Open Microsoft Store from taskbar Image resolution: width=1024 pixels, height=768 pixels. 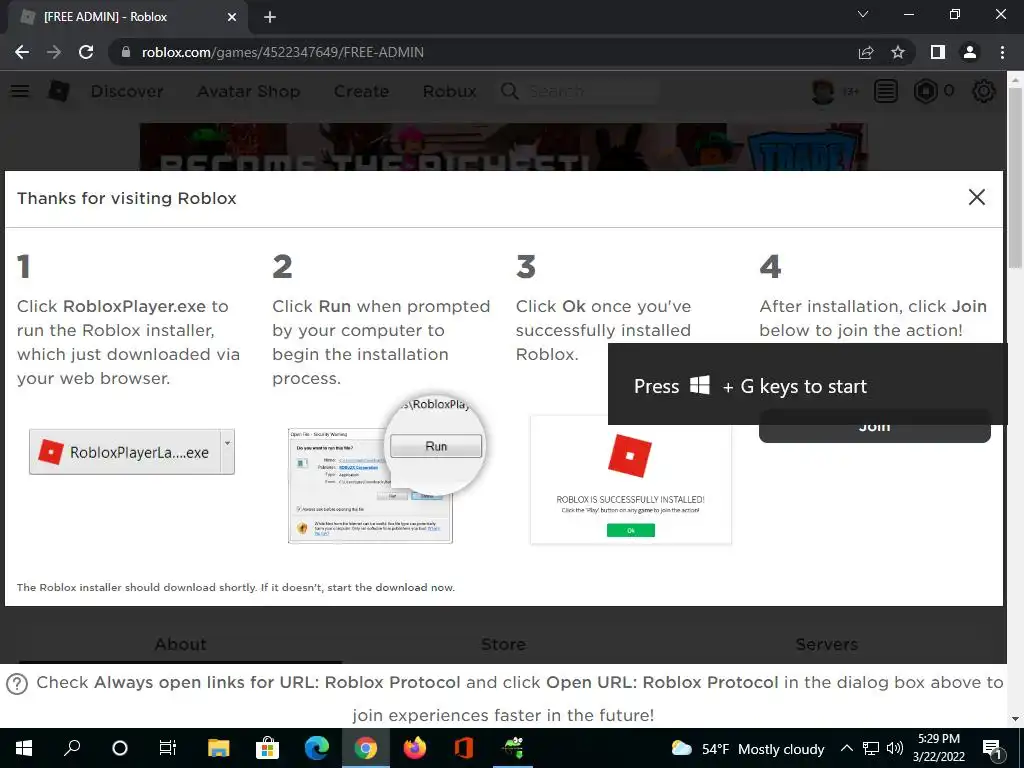(x=267, y=748)
